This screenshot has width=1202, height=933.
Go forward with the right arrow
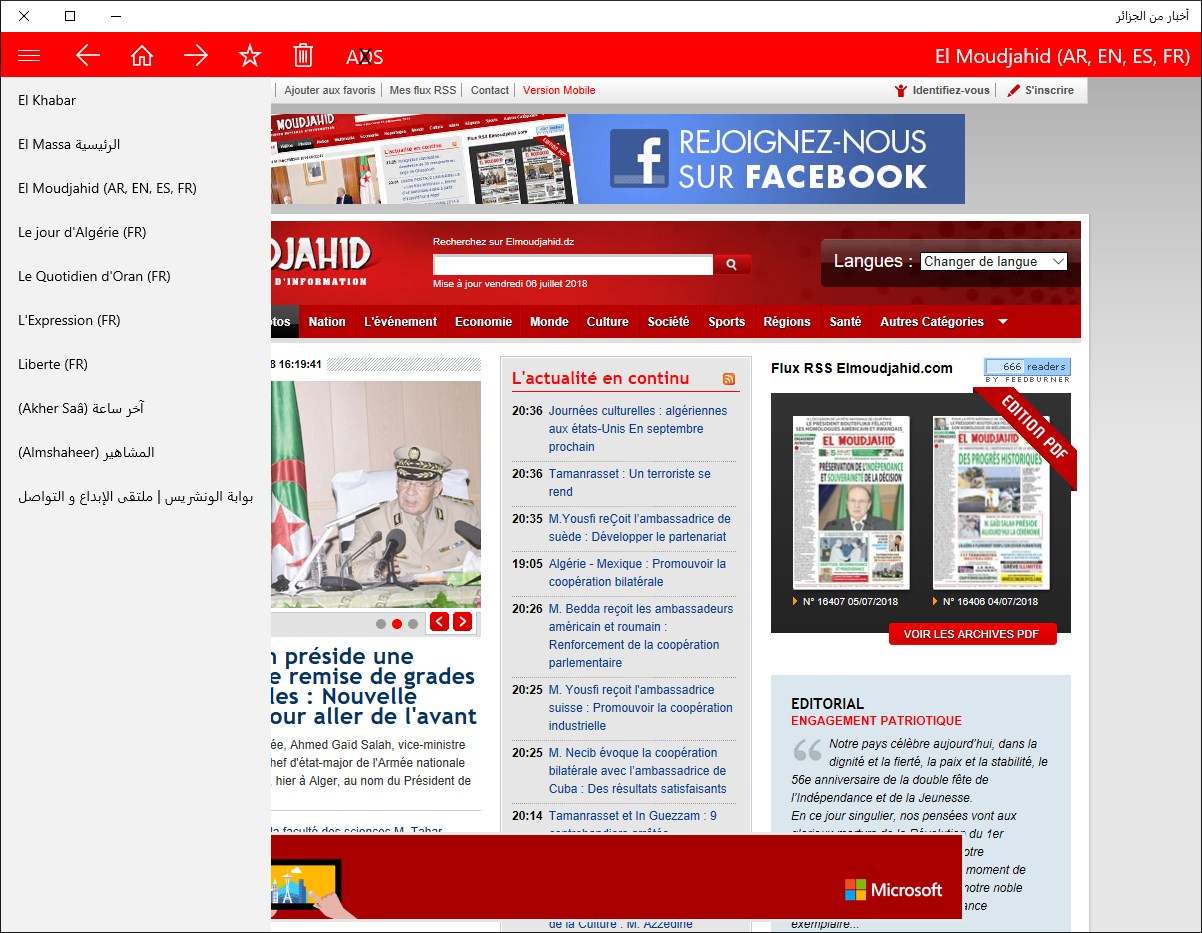pyautogui.click(x=196, y=56)
